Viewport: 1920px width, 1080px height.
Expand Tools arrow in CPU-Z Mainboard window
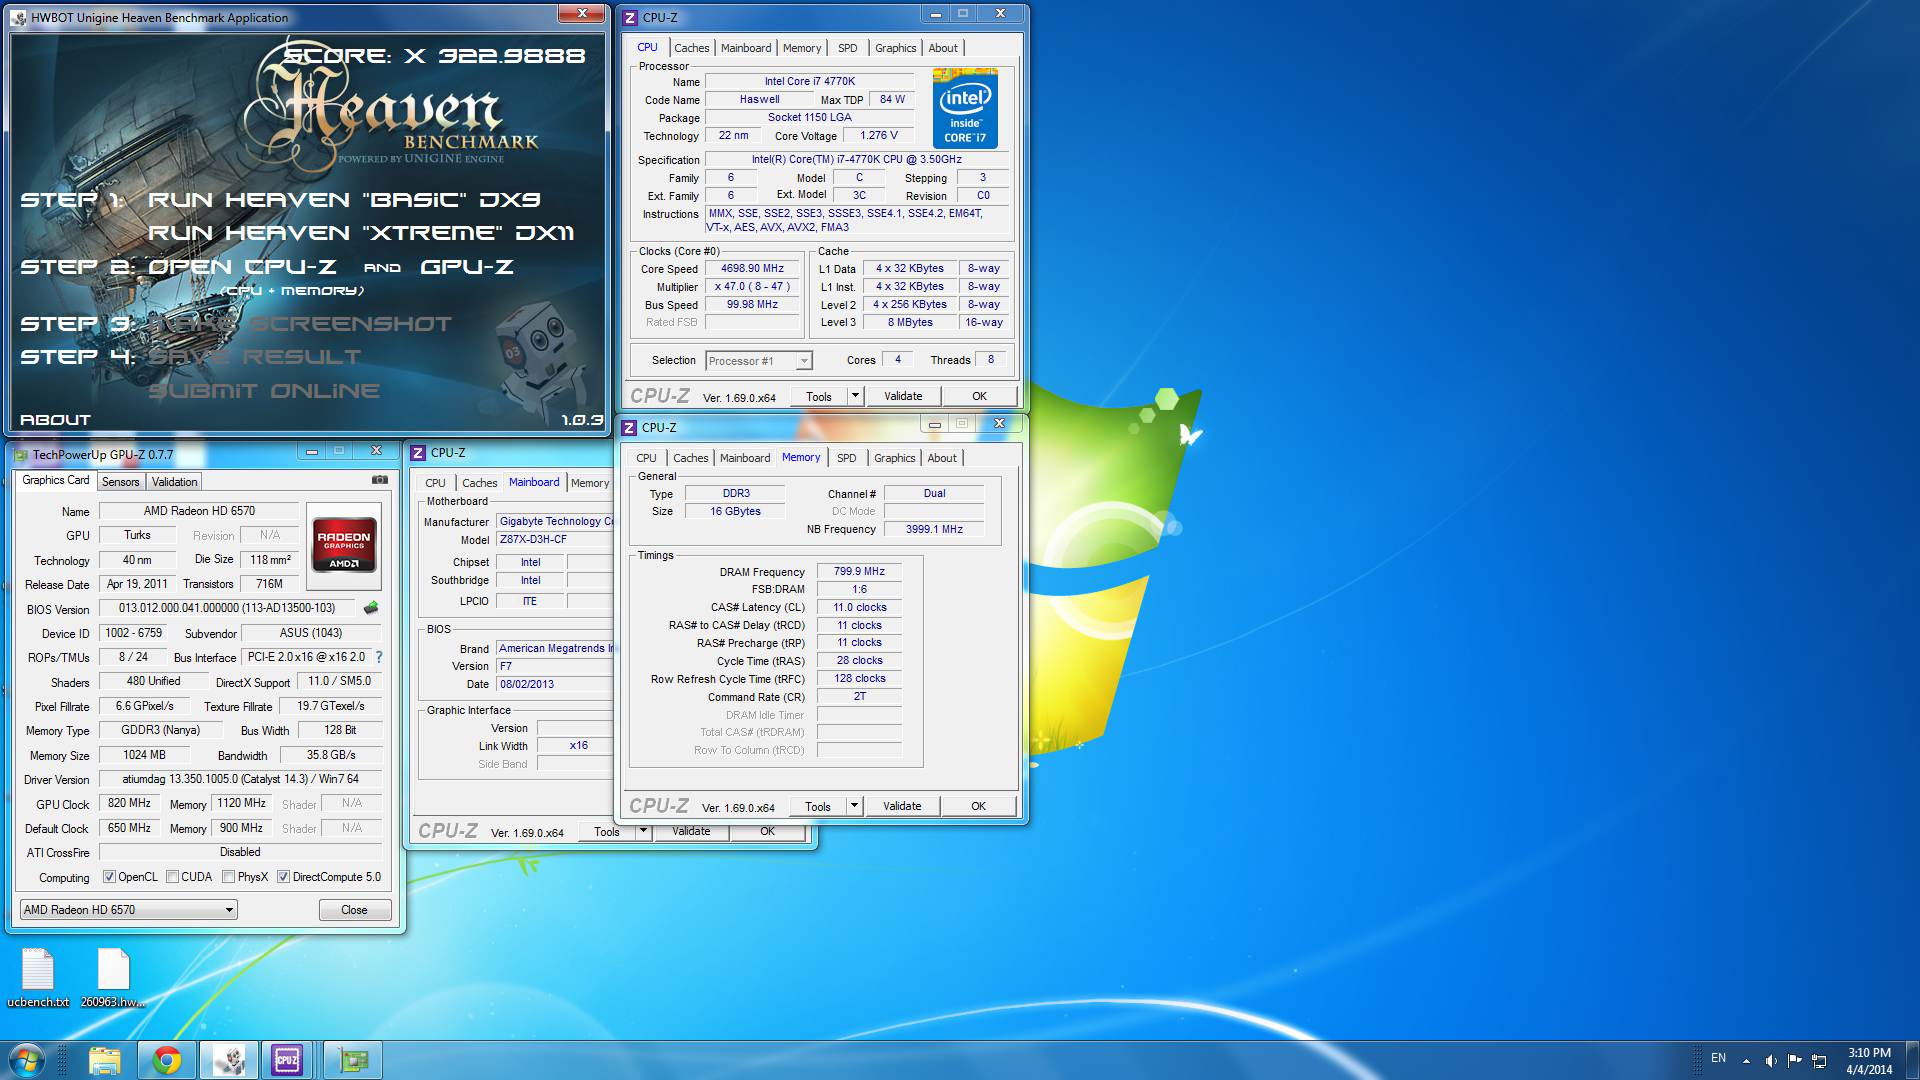pos(643,831)
